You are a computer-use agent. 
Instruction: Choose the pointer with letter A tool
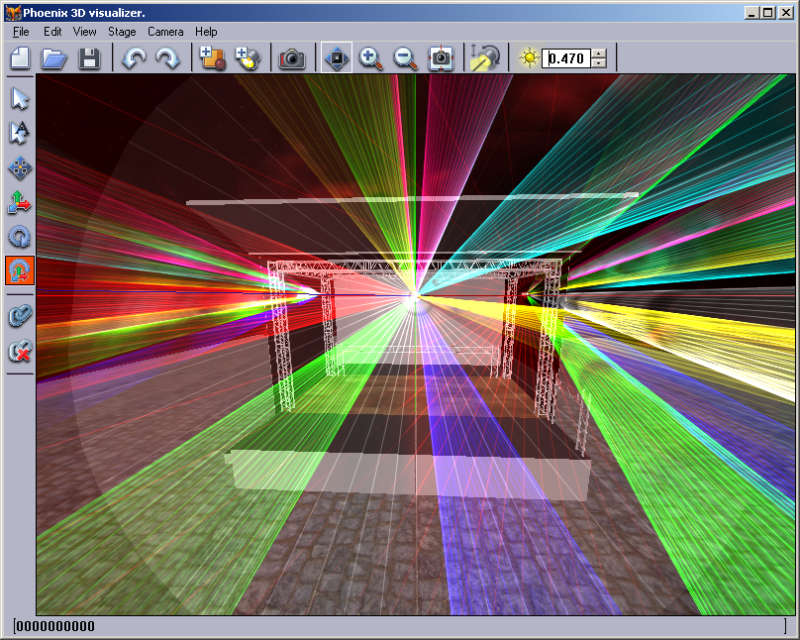(x=20, y=133)
